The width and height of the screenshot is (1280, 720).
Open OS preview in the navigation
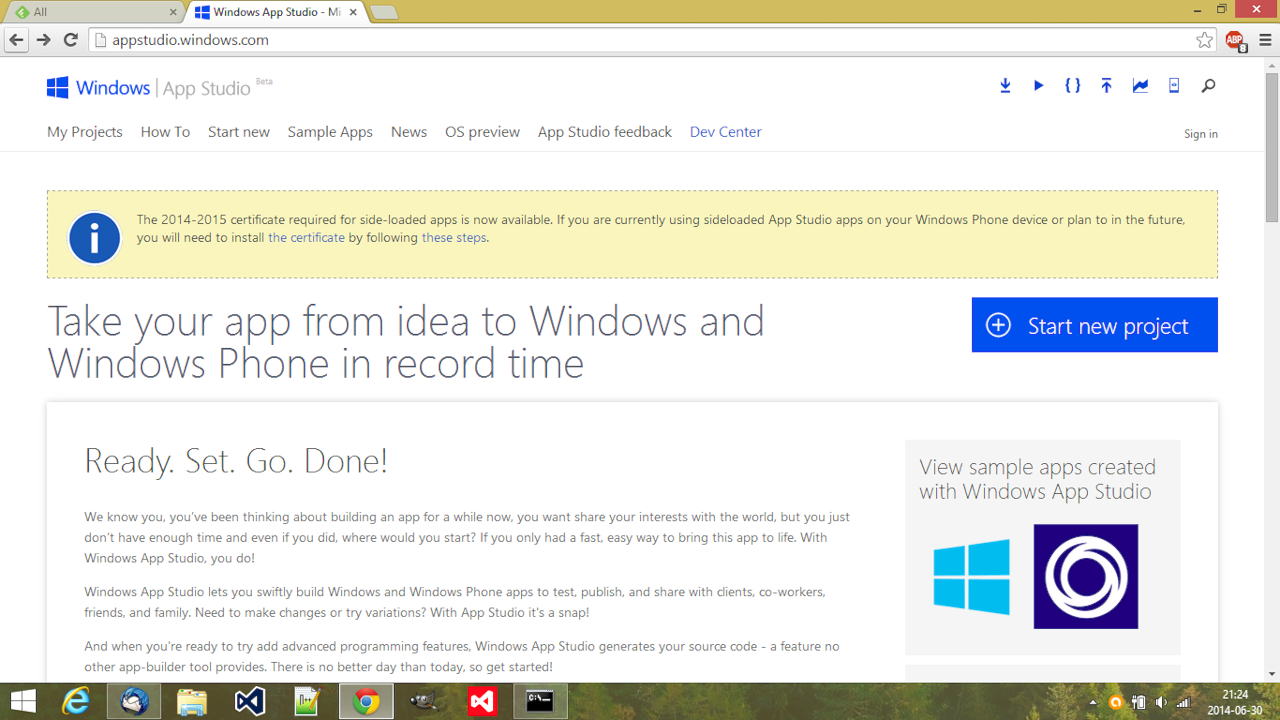[x=482, y=132]
